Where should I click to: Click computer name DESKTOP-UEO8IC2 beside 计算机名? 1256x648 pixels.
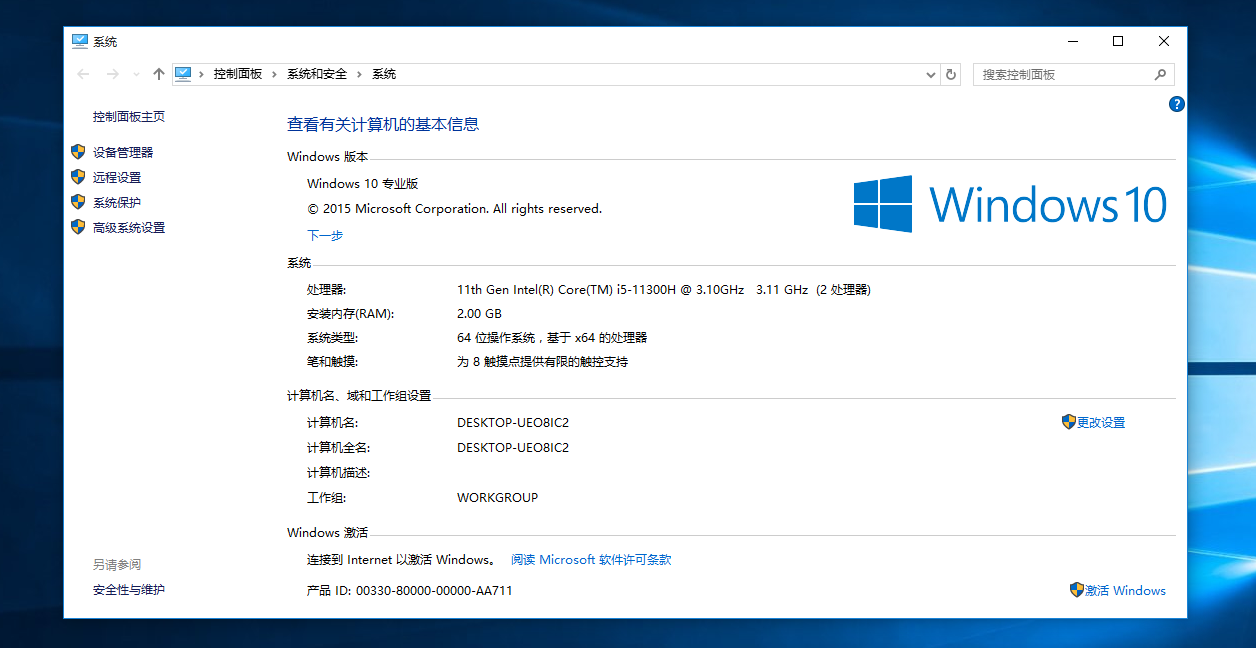click(513, 423)
